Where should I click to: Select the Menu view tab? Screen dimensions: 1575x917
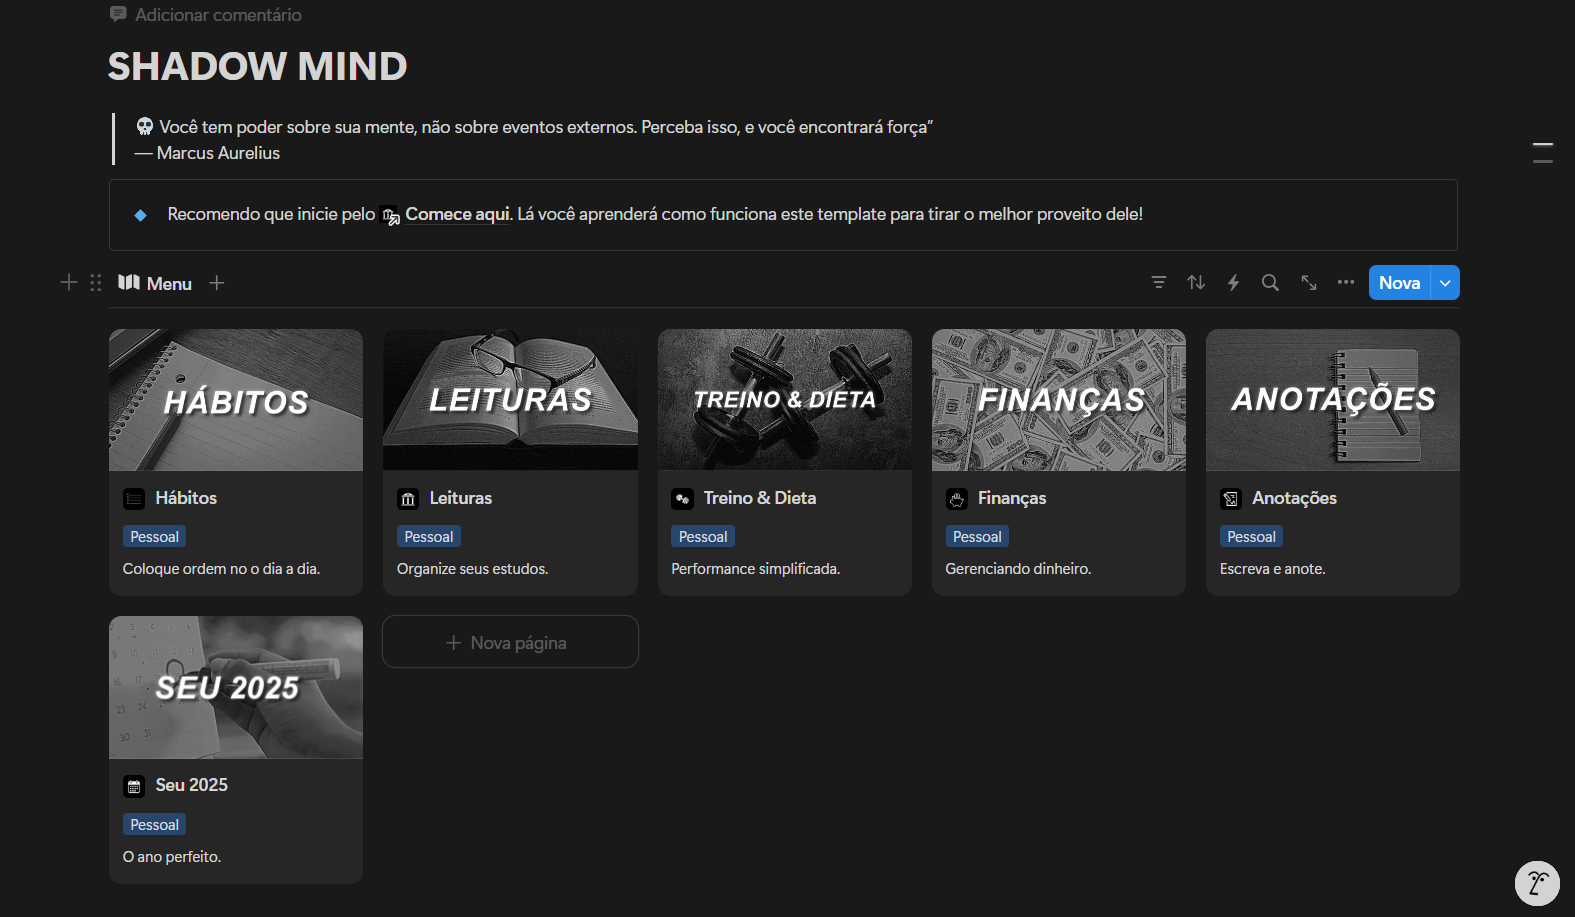pos(155,283)
